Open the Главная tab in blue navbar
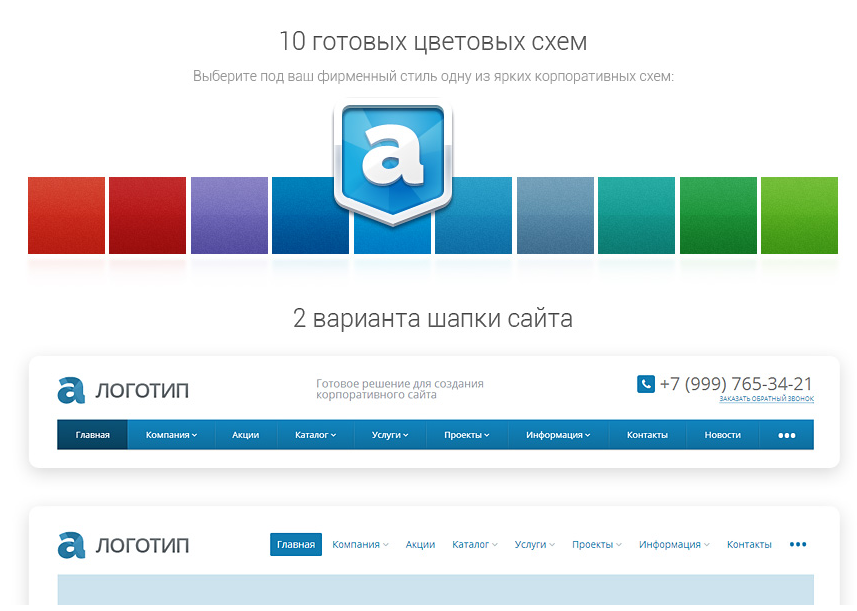 (92, 435)
